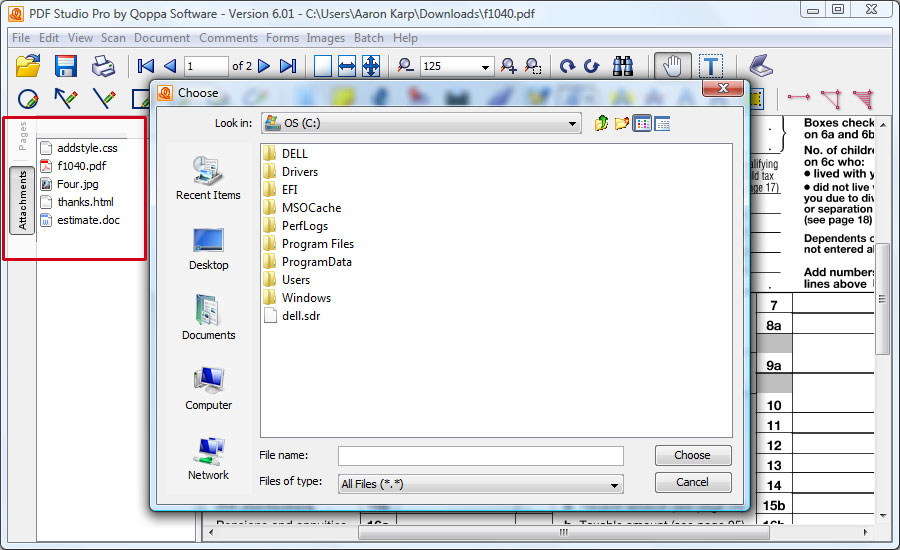
Task: Switch to the Pages side tab
Action: click(22, 136)
